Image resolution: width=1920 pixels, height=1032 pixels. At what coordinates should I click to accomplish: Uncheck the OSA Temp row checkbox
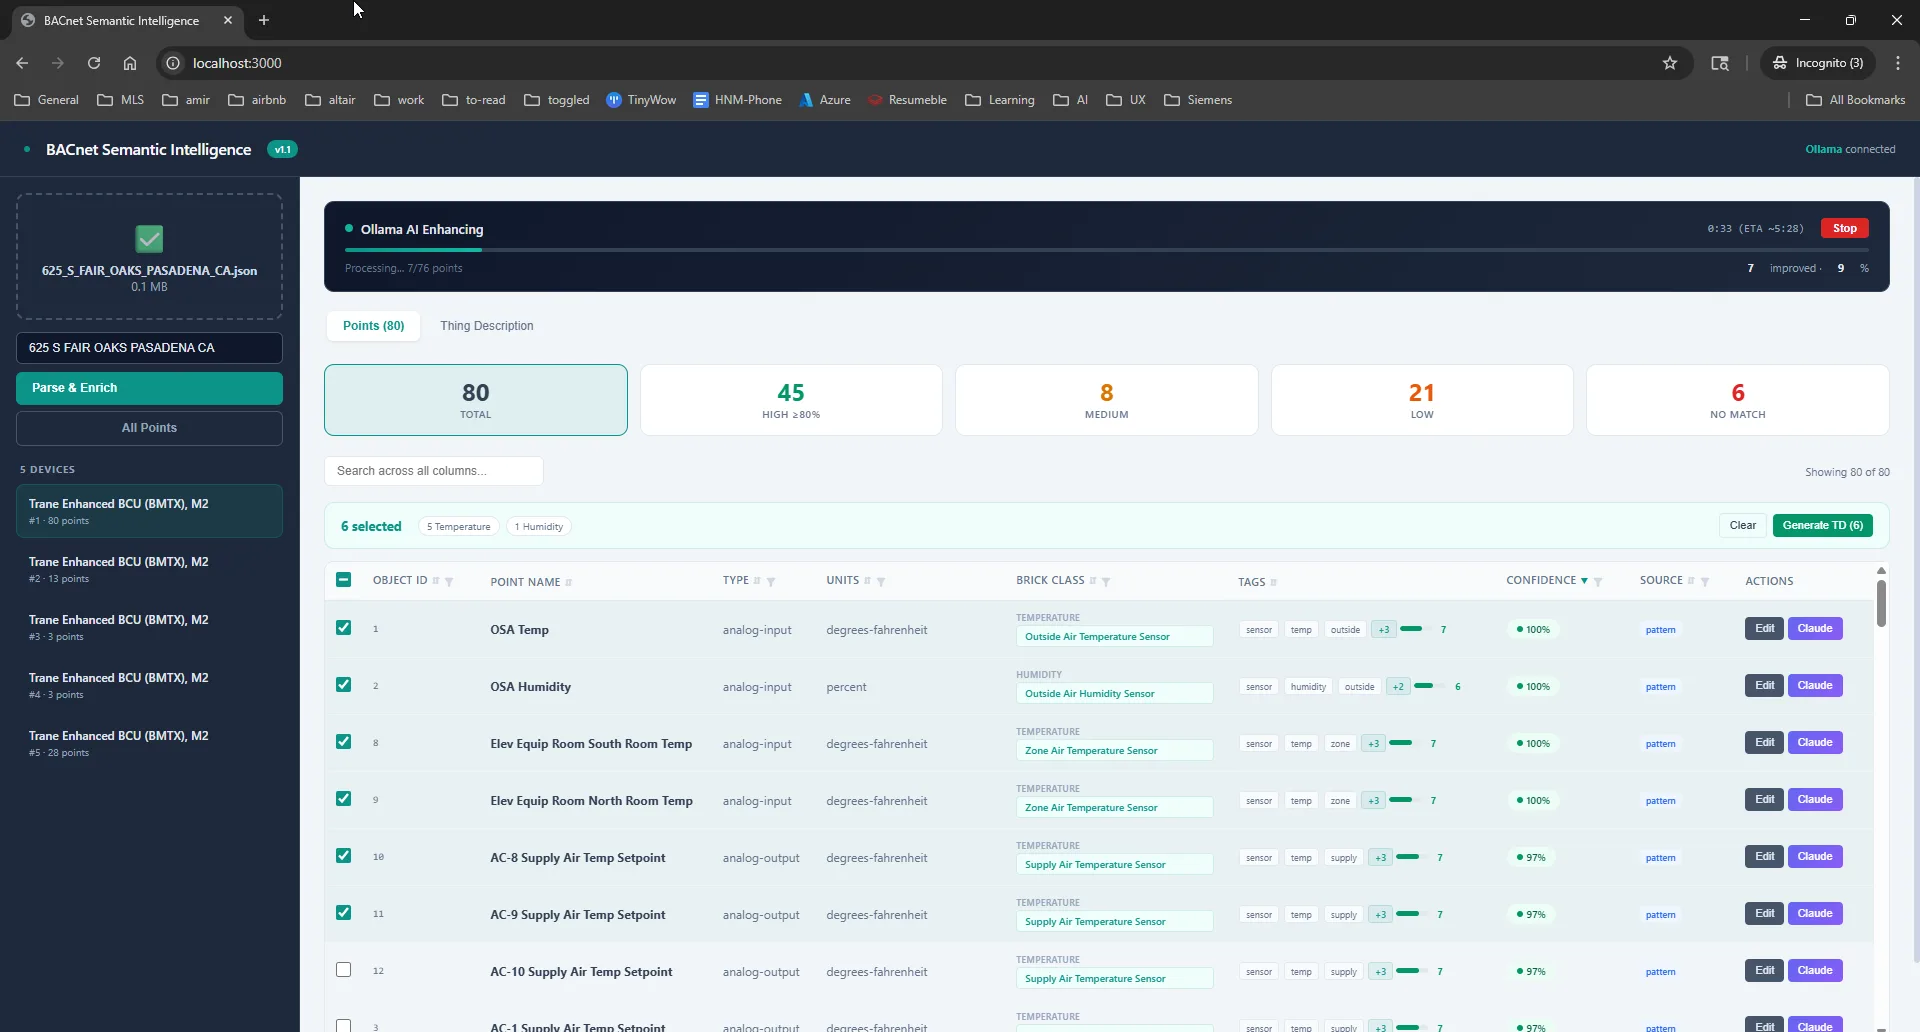(344, 628)
